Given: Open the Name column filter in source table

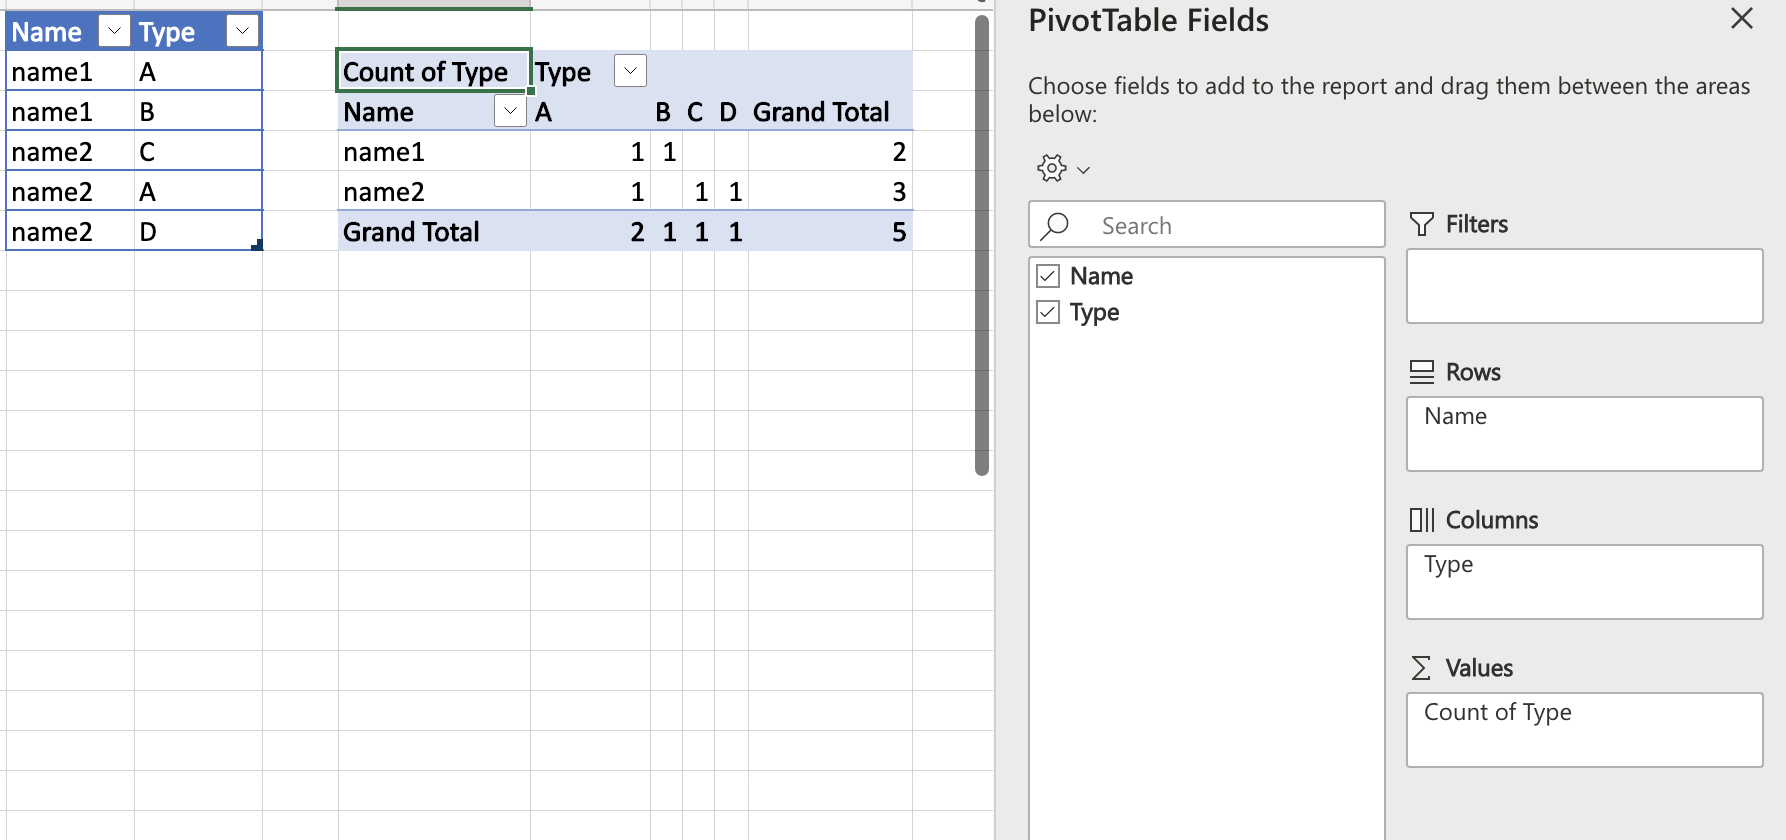Looking at the screenshot, I should pyautogui.click(x=114, y=31).
